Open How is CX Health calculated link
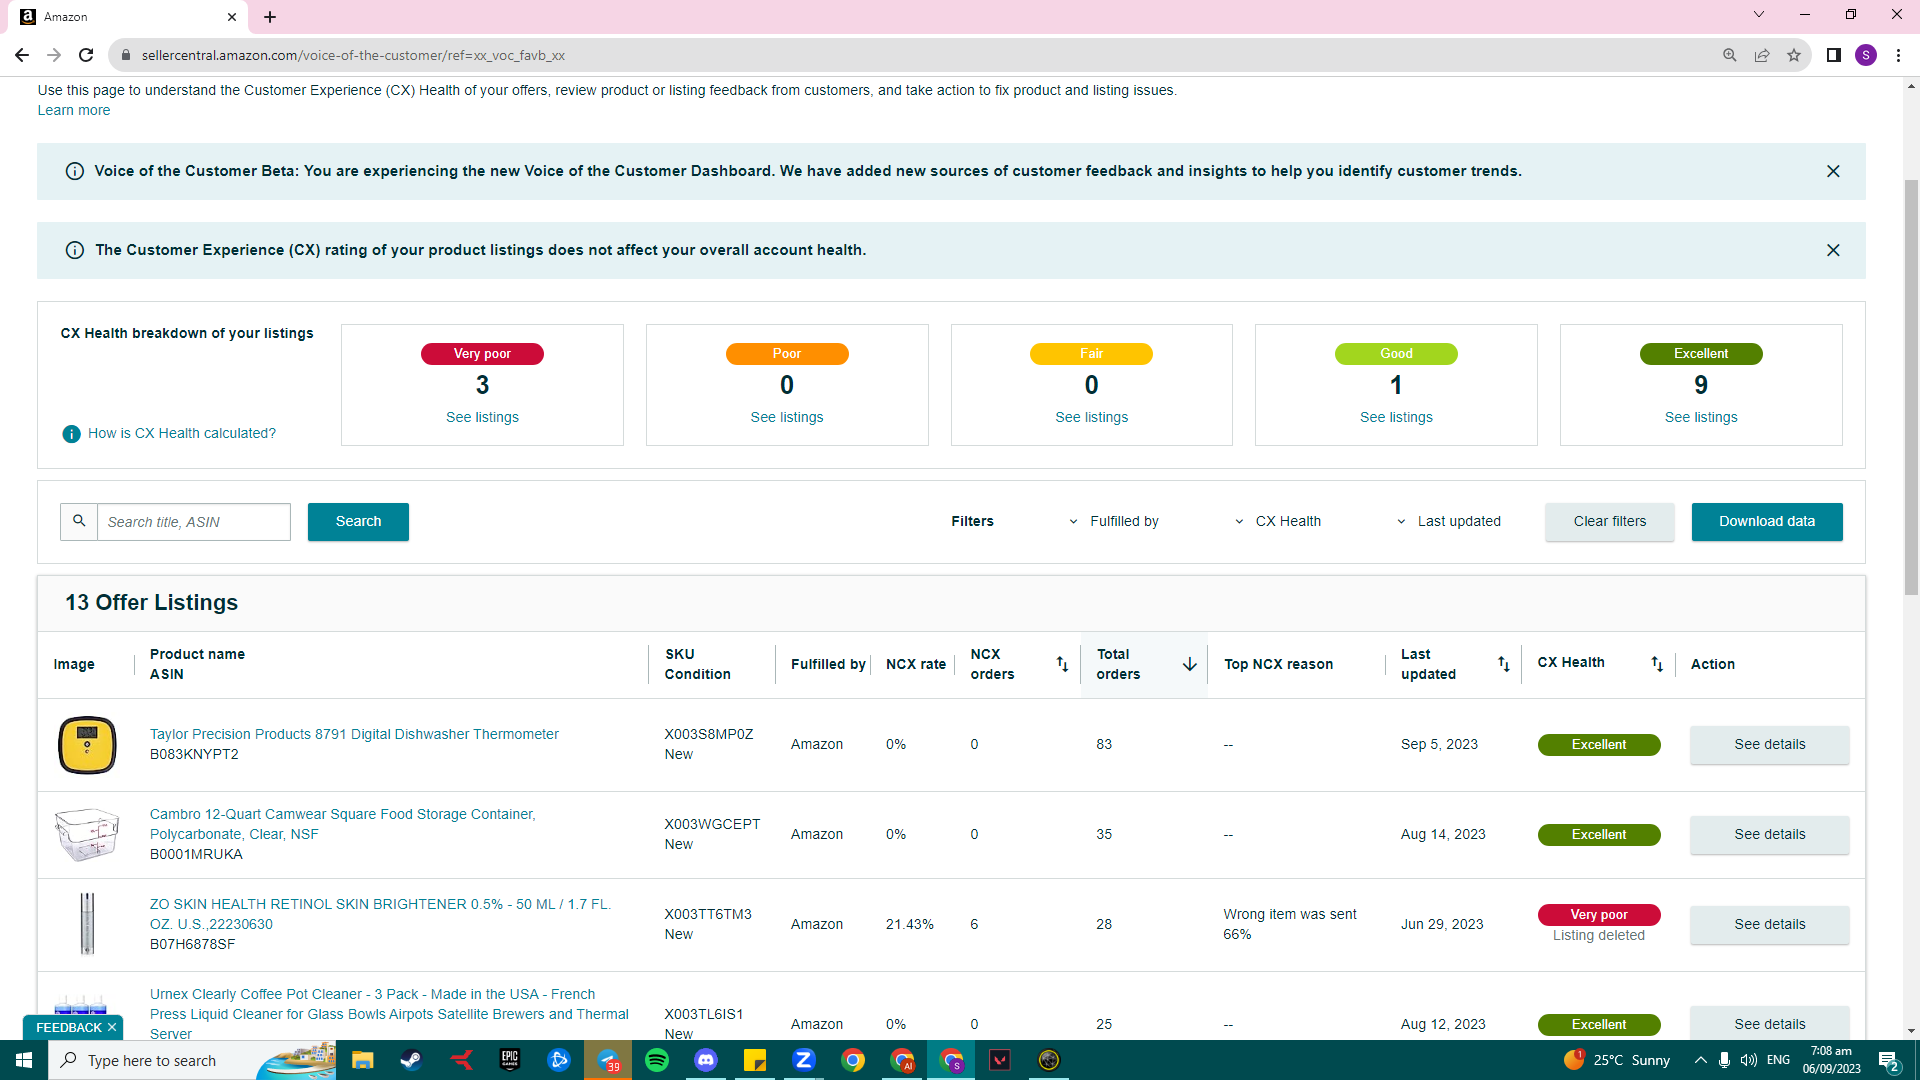The width and height of the screenshot is (1920, 1080). click(182, 434)
